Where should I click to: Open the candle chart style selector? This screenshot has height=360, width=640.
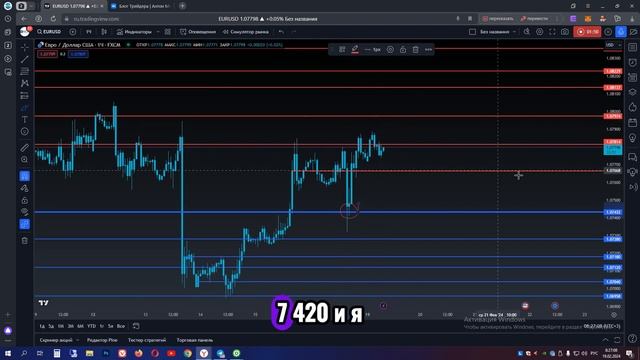coord(104,31)
